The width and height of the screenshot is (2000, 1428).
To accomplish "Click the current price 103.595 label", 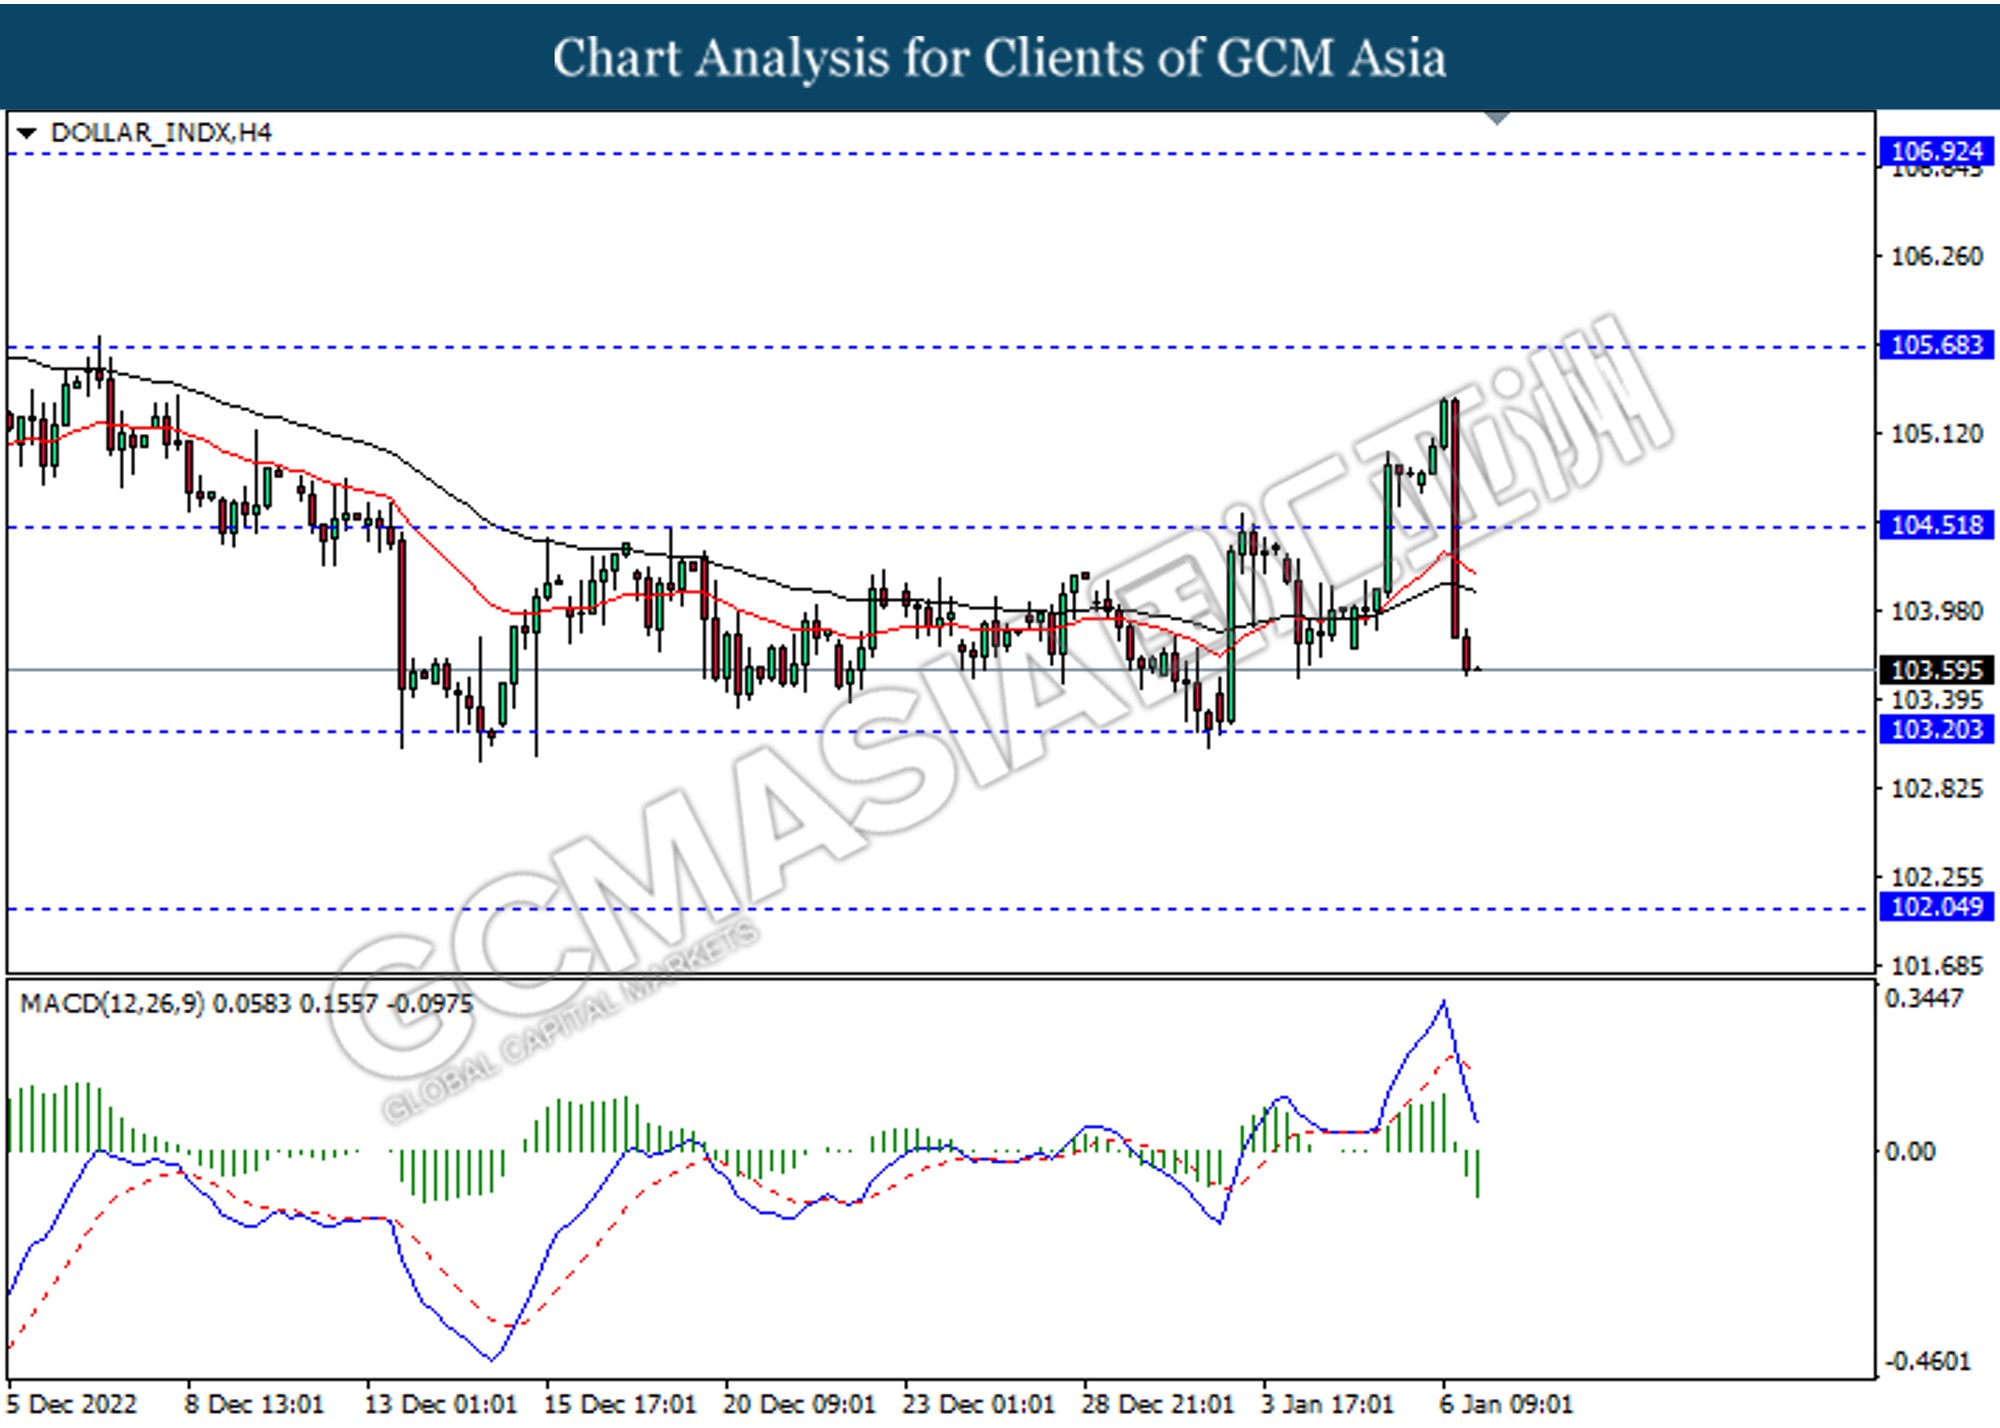I will point(1936,670).
